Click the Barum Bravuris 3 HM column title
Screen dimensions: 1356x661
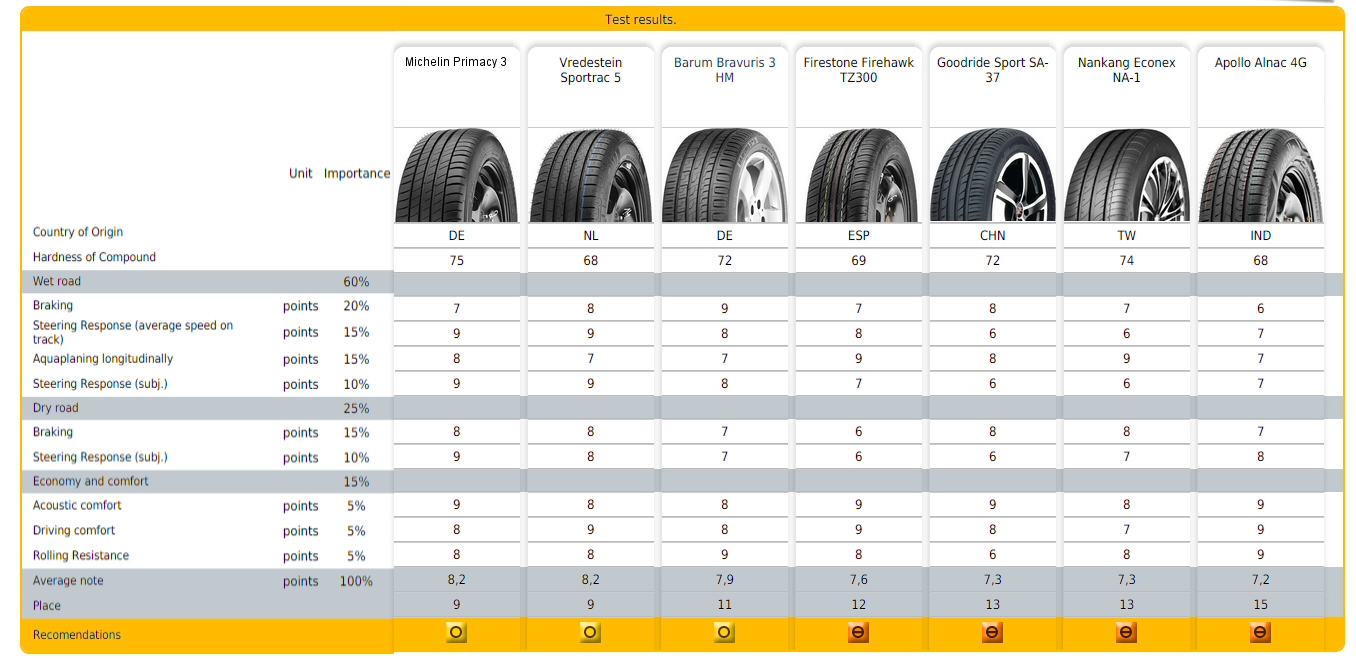pyautogui.click(x=725, y=70)
